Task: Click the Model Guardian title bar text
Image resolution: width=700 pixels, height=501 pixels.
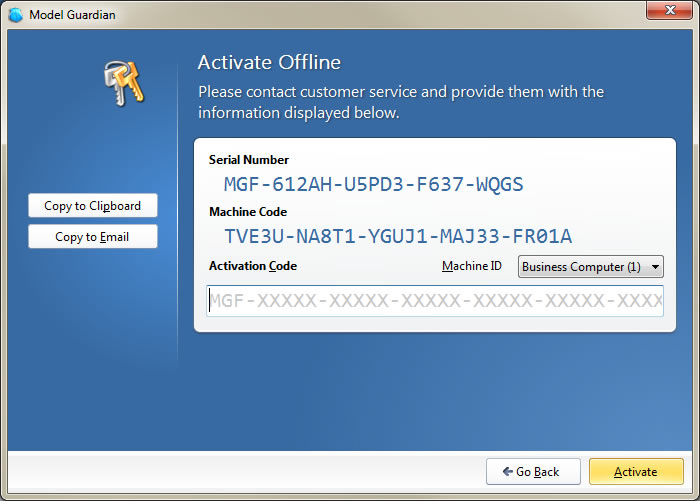Action: [72, 15]
